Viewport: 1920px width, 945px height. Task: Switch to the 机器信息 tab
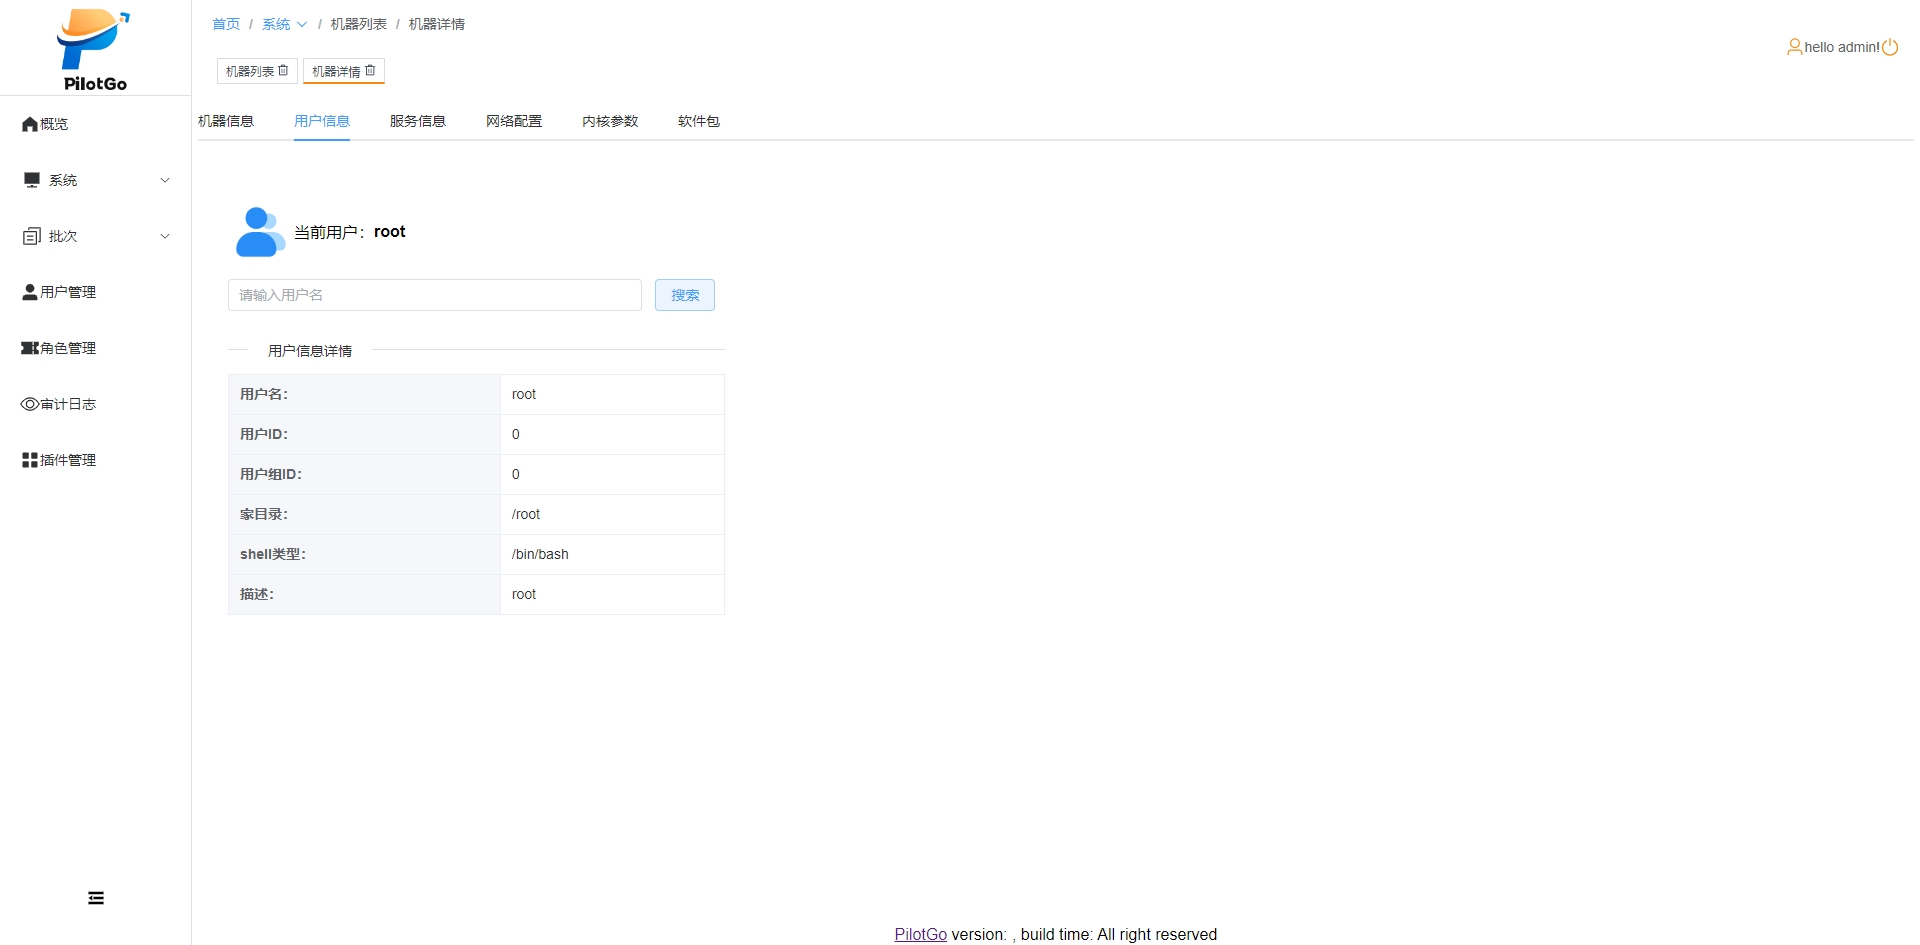[x=226, y=121]
